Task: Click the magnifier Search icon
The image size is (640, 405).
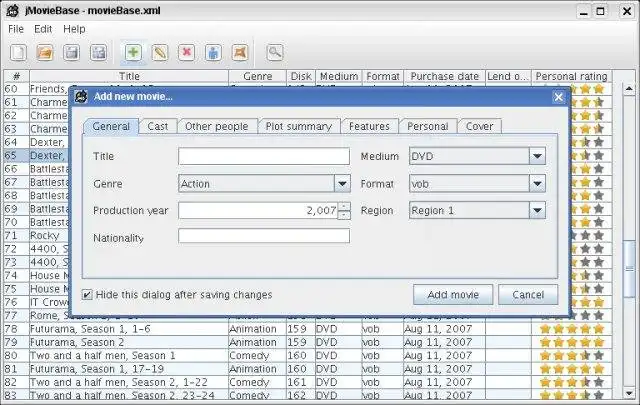Action: tap(274, 52)
